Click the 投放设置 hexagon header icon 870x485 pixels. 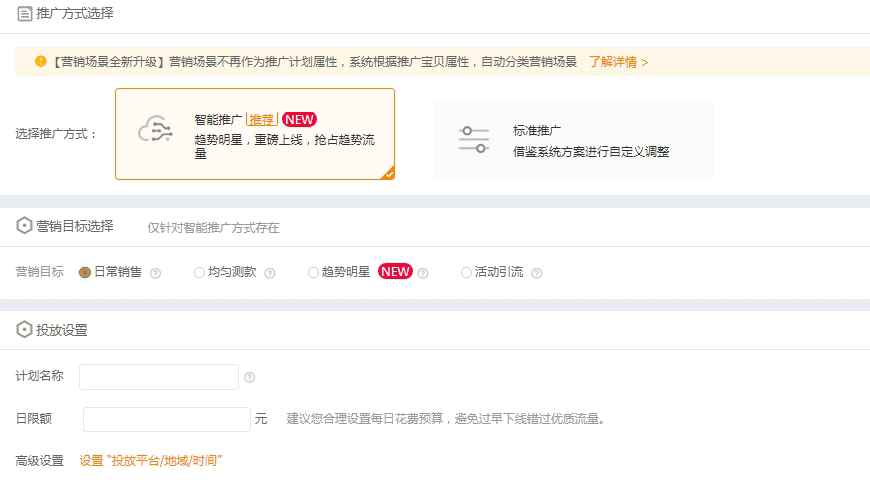pos(25,330)
